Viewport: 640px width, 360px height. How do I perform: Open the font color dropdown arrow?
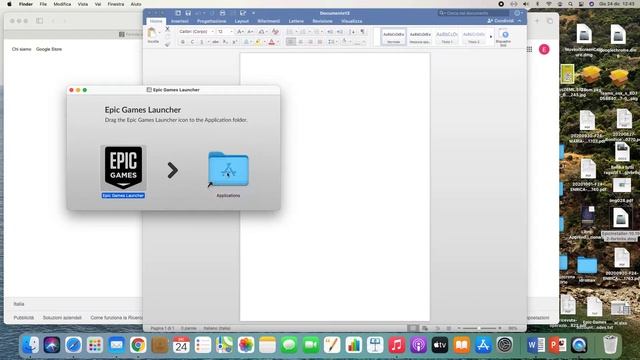click(x=278, y=42)
